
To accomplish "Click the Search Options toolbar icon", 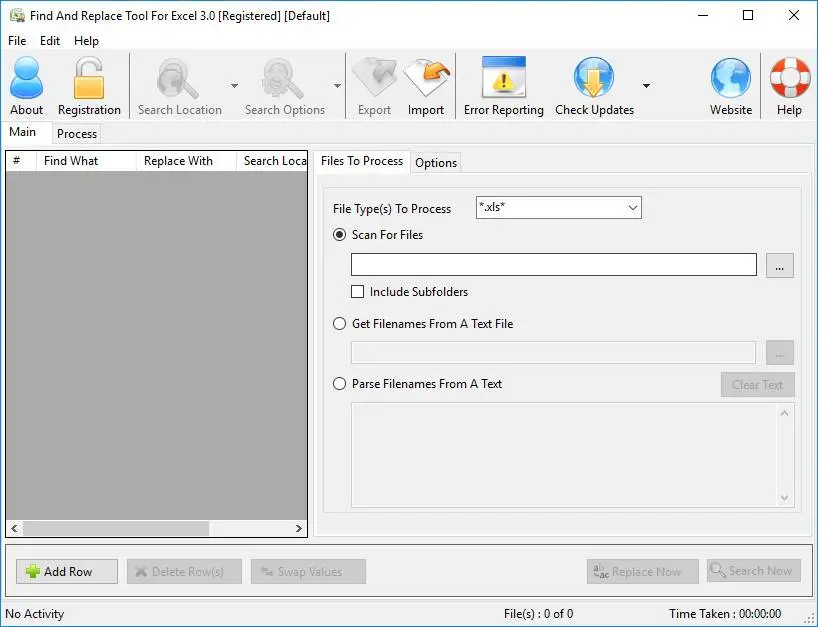I will [285, 86].
